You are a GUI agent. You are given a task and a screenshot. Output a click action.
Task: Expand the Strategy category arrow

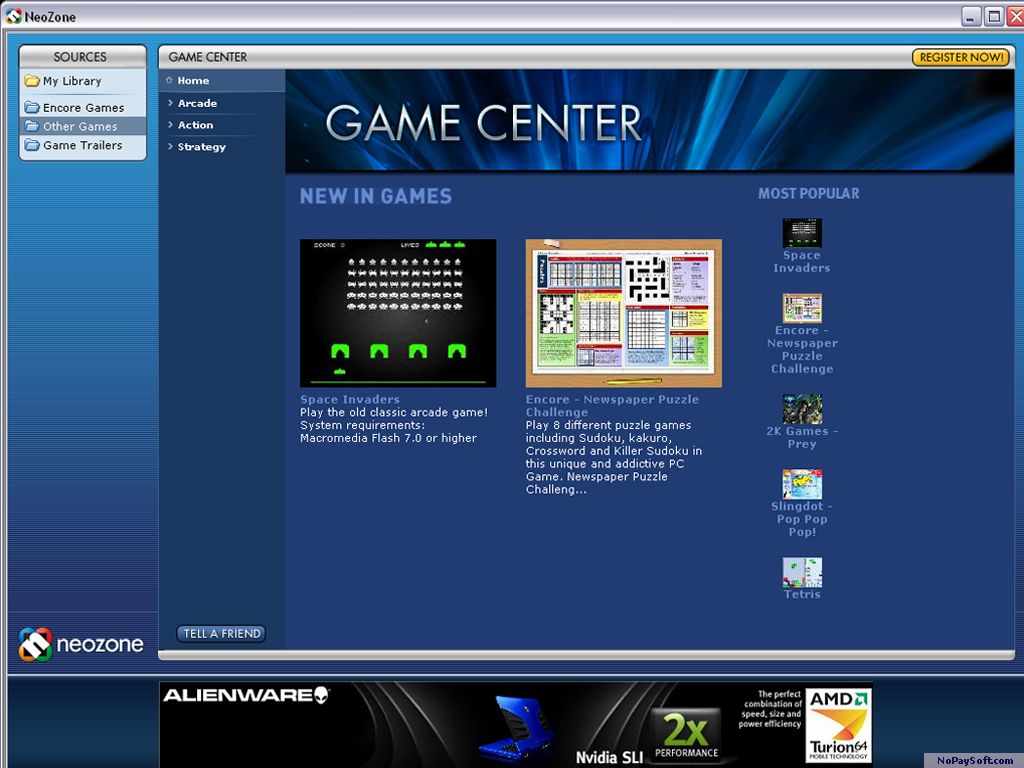tap(170, 147)
